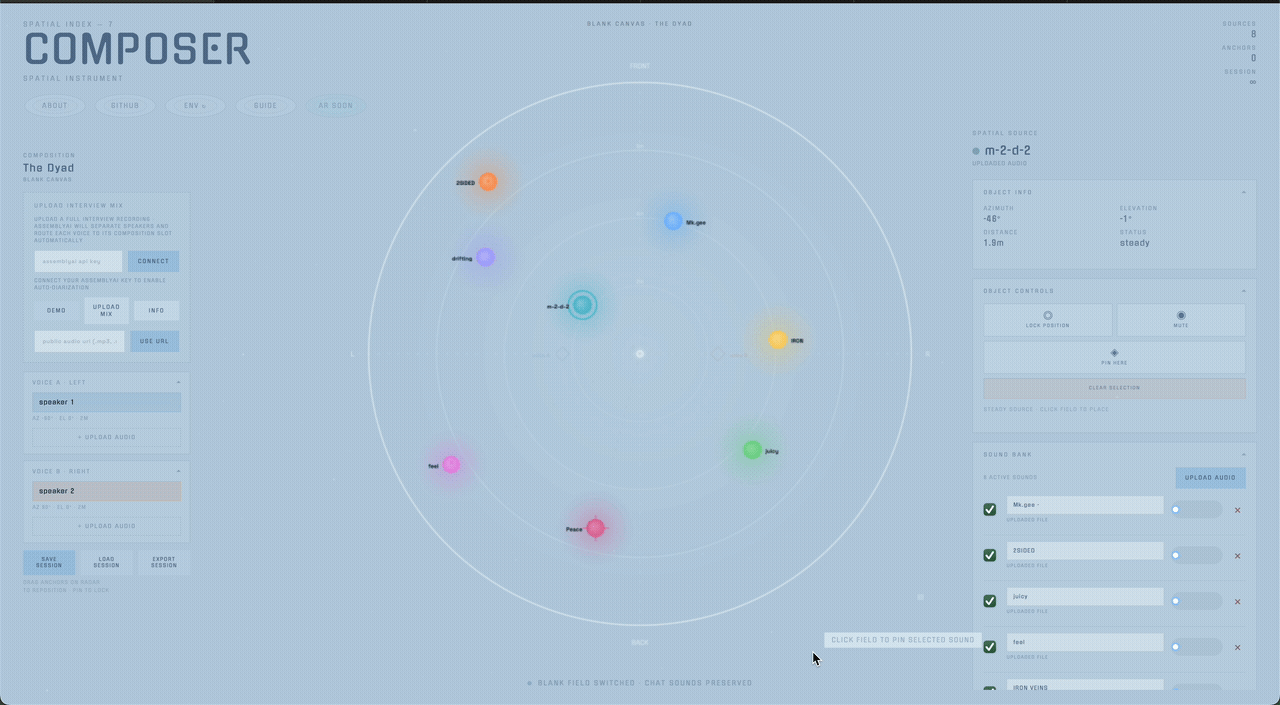
Task: Click the m-2-d-2 spatial source title
Action: [x=1008, y=150]
